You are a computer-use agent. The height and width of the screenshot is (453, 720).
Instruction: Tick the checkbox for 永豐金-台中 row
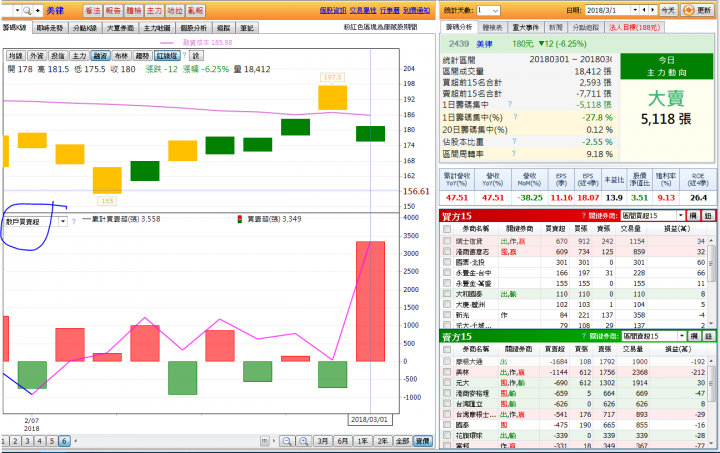[447, 272]
